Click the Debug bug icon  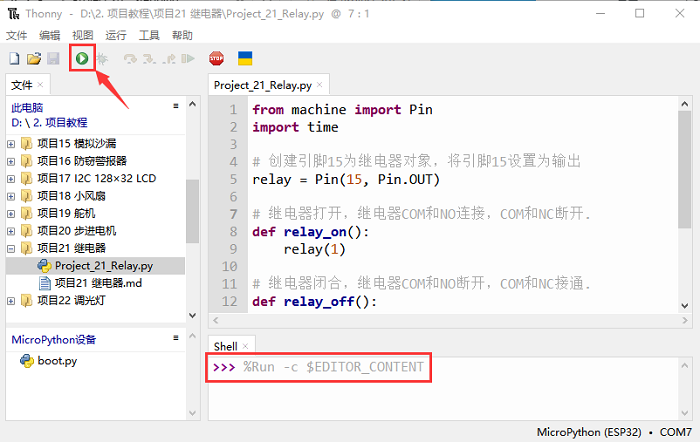pos(101,59)
